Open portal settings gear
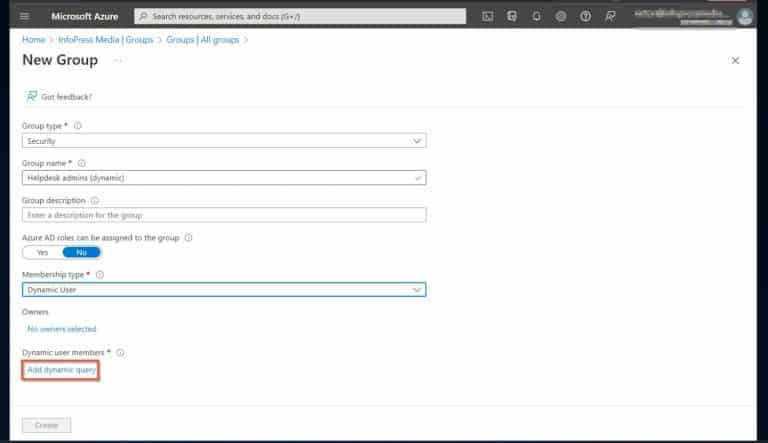 [x=561, y=16]
